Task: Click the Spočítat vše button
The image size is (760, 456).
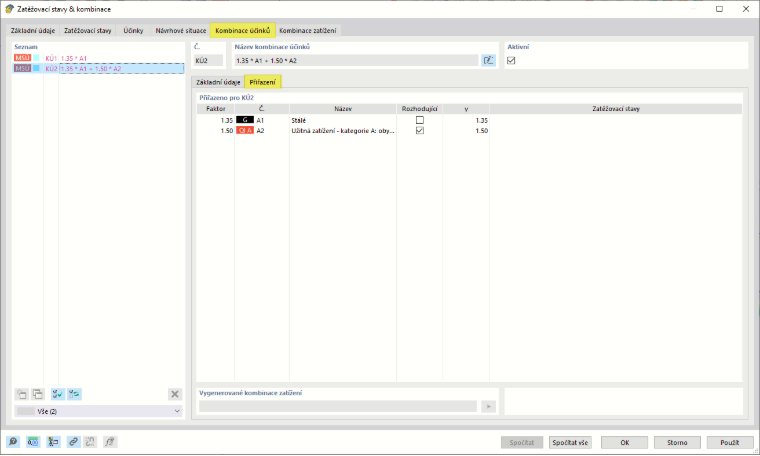Action: (x=570, y=442)
